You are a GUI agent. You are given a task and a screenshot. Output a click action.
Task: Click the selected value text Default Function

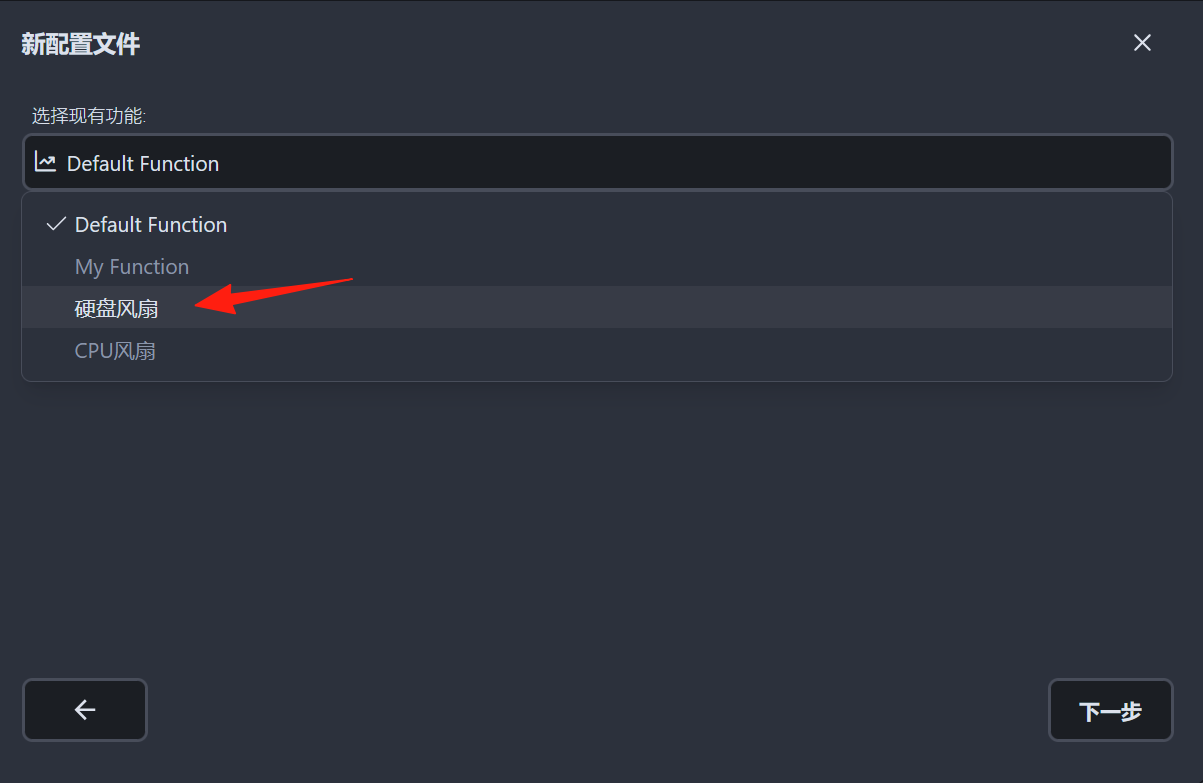coord(143,163)
